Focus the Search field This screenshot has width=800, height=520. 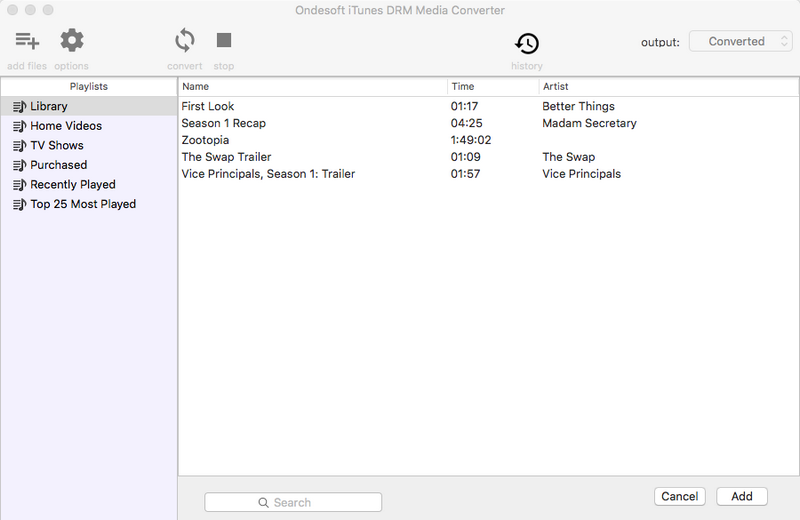[x=293, y=502]
